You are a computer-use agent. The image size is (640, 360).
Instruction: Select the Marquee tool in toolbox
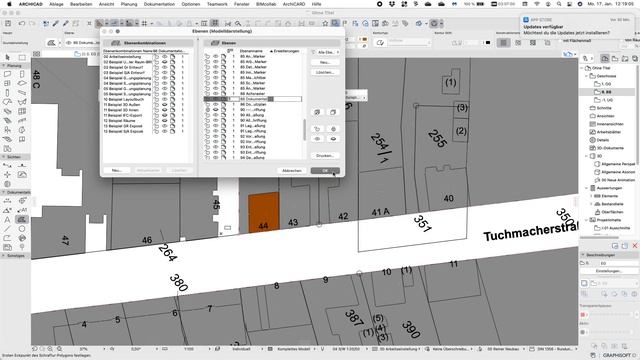click(22, 58)
